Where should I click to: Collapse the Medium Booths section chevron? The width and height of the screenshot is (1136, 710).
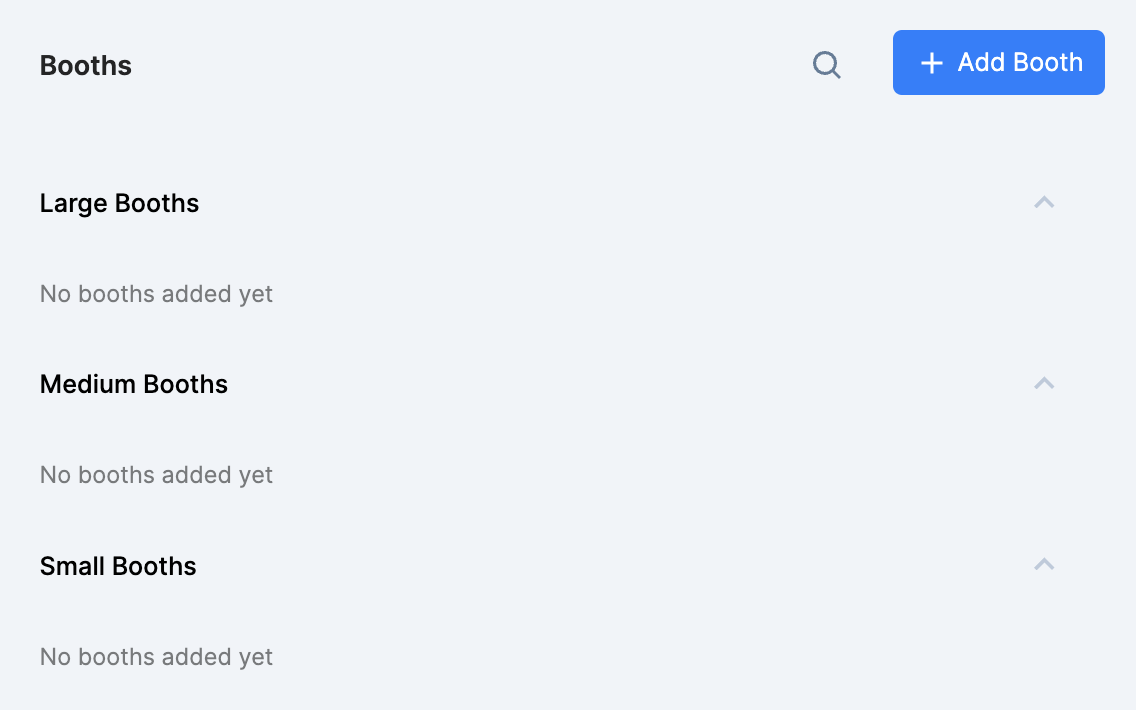[1044, 383]
